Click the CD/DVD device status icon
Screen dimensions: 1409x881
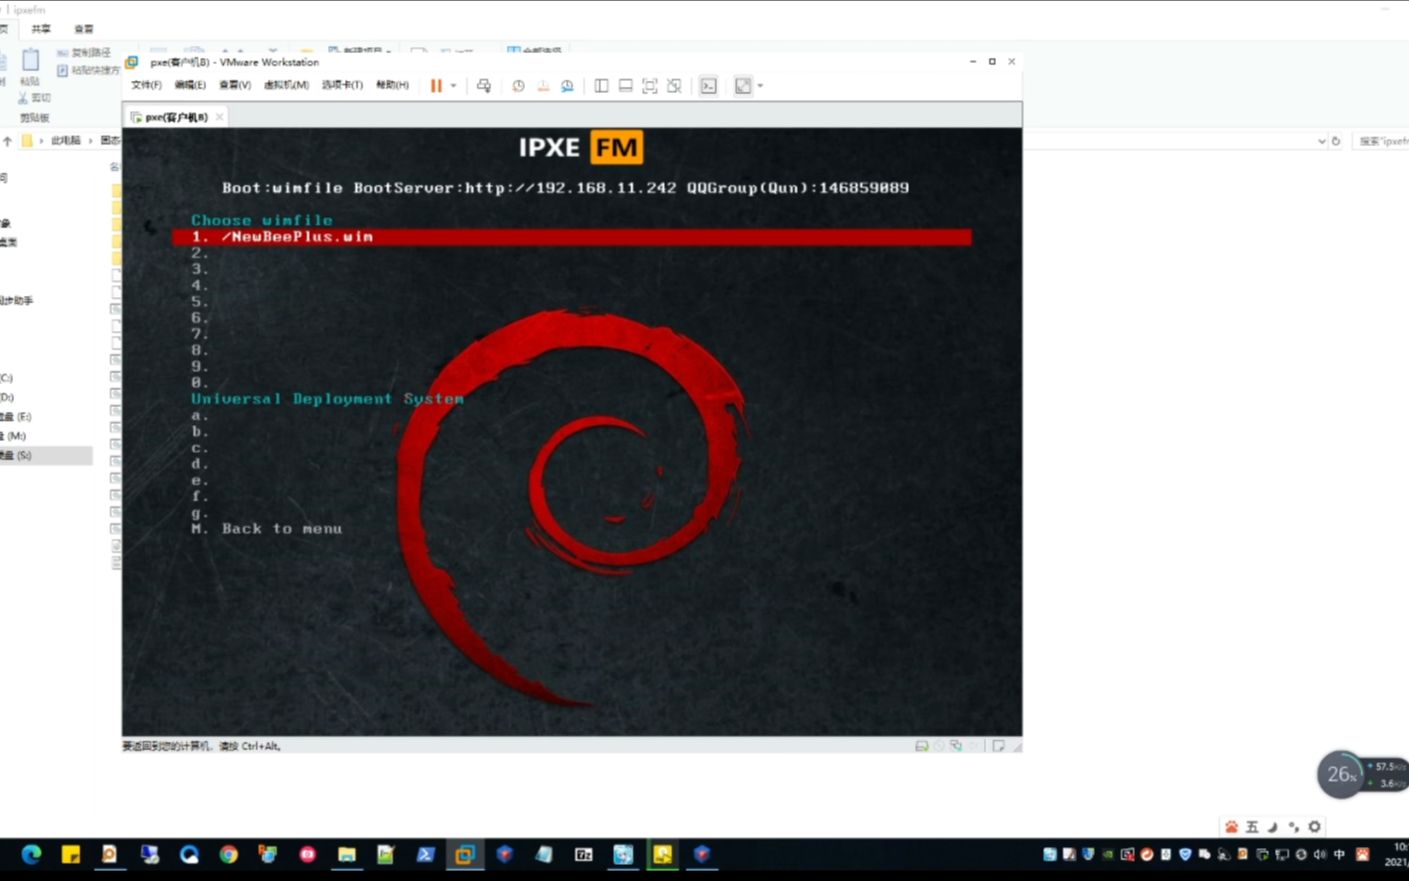(x=939, y=746)
